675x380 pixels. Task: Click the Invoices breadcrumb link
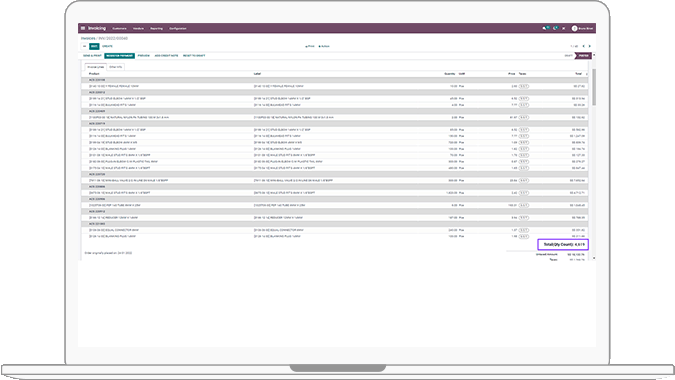pos(89,38)
